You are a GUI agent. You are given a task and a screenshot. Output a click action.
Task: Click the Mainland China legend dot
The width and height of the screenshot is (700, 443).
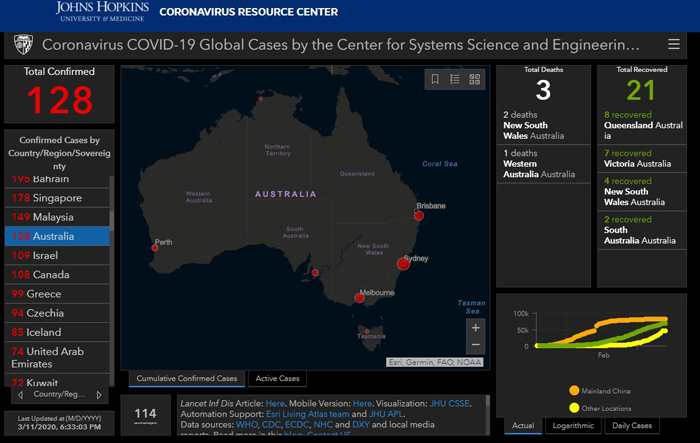(574, 390)
